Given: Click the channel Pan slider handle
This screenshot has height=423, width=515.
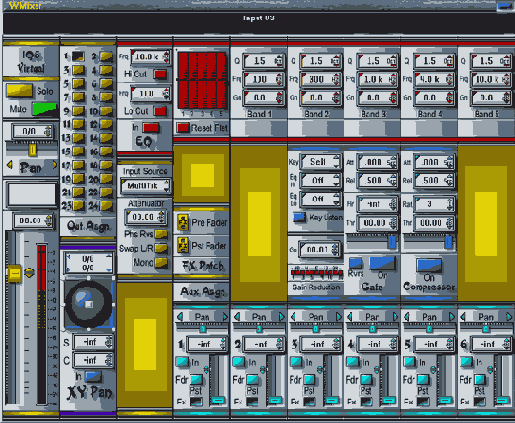Looking at the screenshot, I should click(x=32, y=150).
